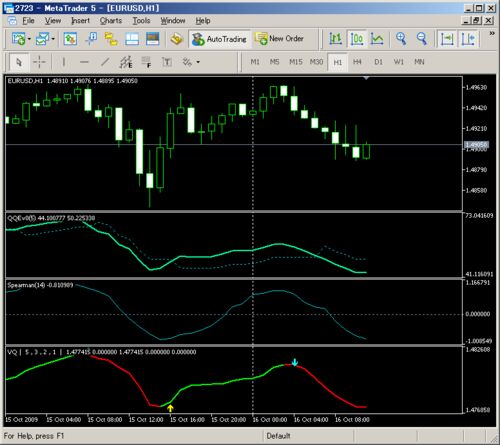Select the horizontal line tool
This screenshot has height=445, width=500.
click(84, 62)
